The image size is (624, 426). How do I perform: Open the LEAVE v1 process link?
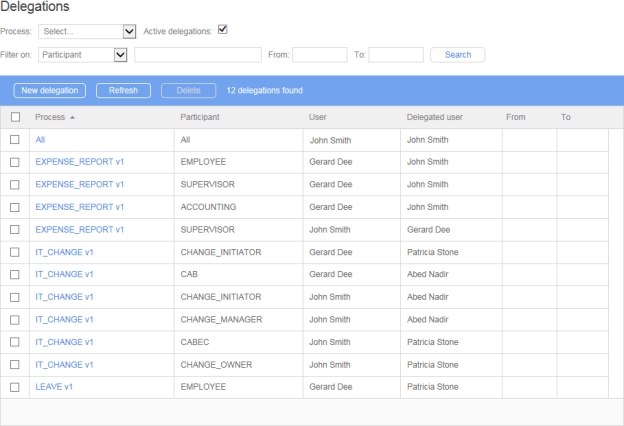[x=54, y=386]
